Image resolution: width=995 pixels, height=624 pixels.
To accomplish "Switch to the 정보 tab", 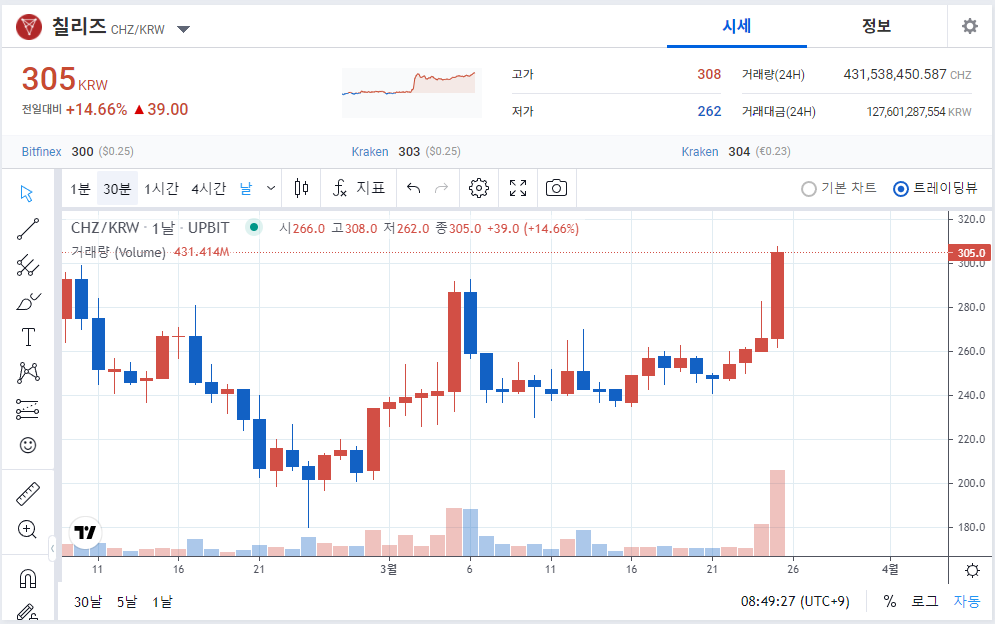I will (x=876, y=26).
